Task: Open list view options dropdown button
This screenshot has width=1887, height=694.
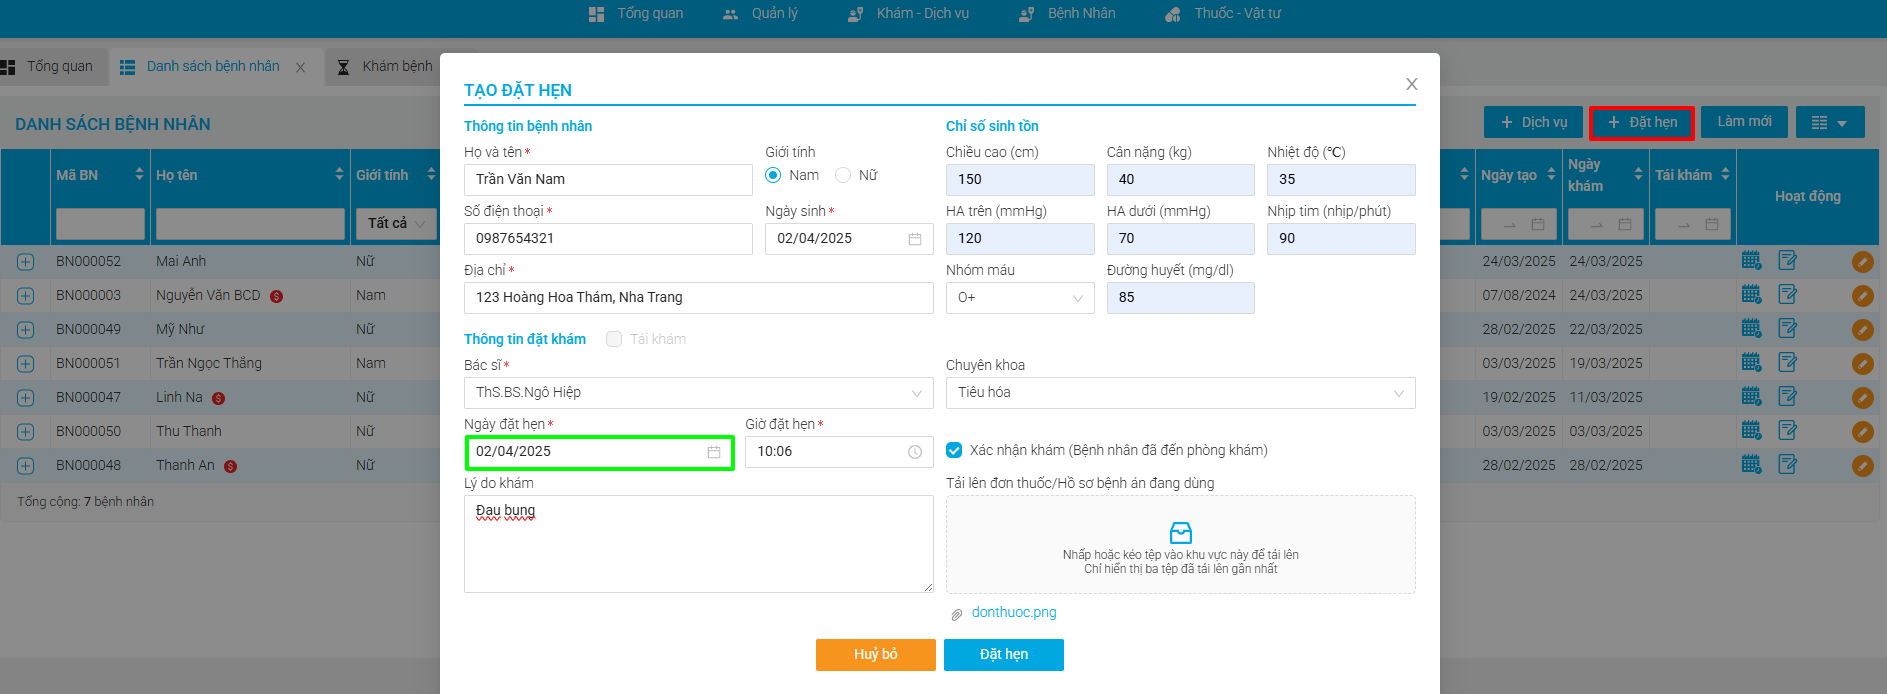Action: click(1830, 123)
